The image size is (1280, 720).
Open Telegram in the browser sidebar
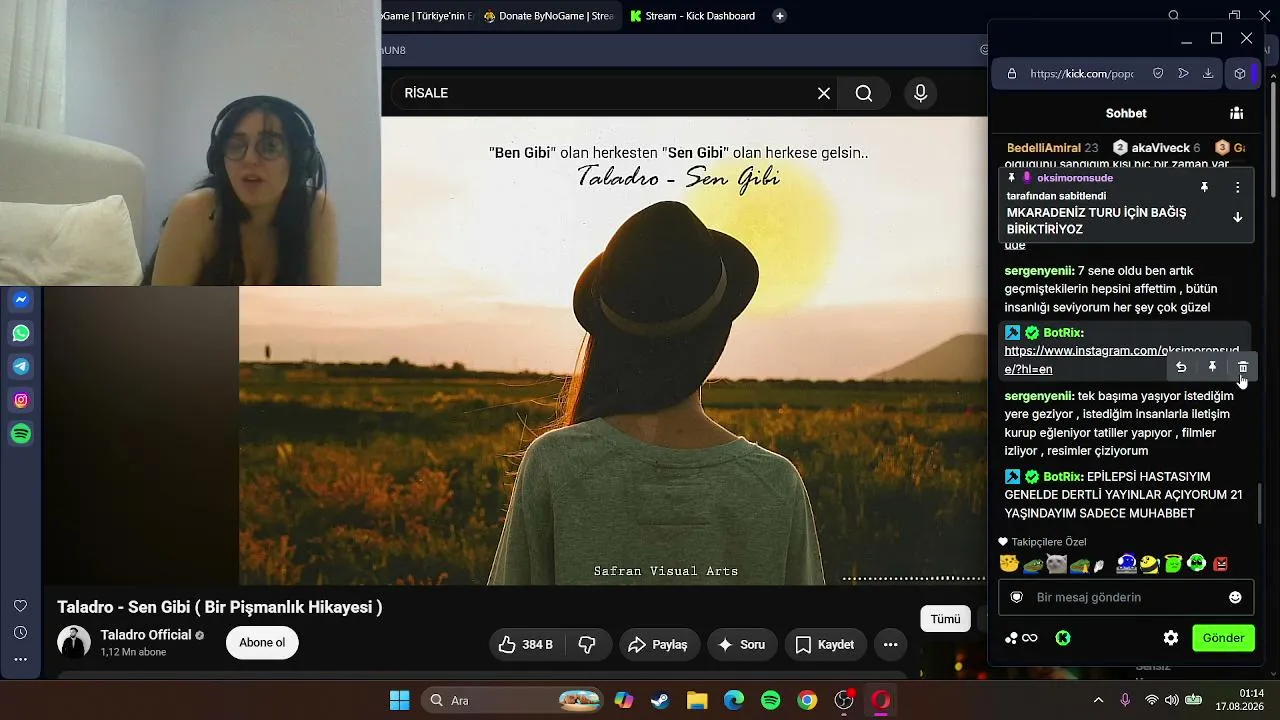pos(21,367)
